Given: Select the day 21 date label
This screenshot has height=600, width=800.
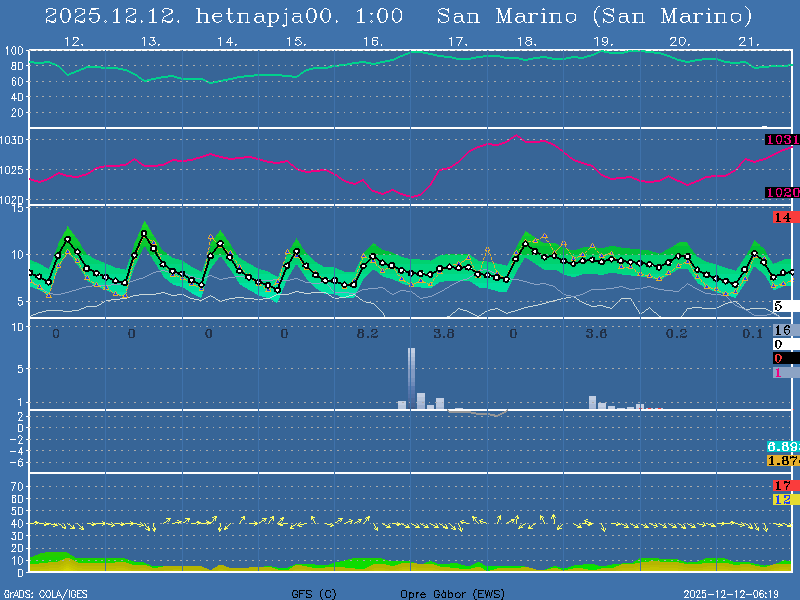Looking at the screenshot, I should (749, 42).
